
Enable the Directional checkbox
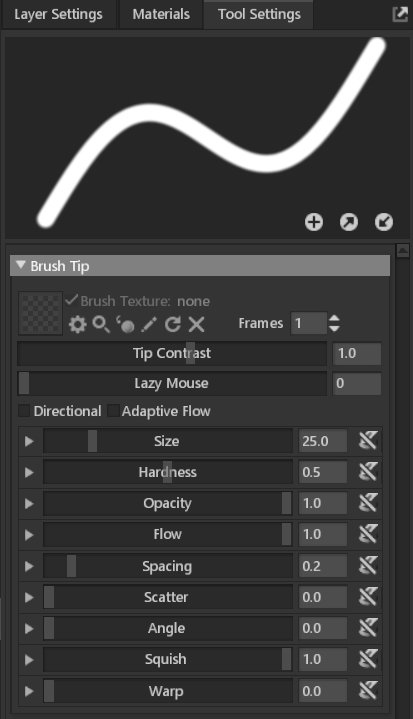click(24, 410)
